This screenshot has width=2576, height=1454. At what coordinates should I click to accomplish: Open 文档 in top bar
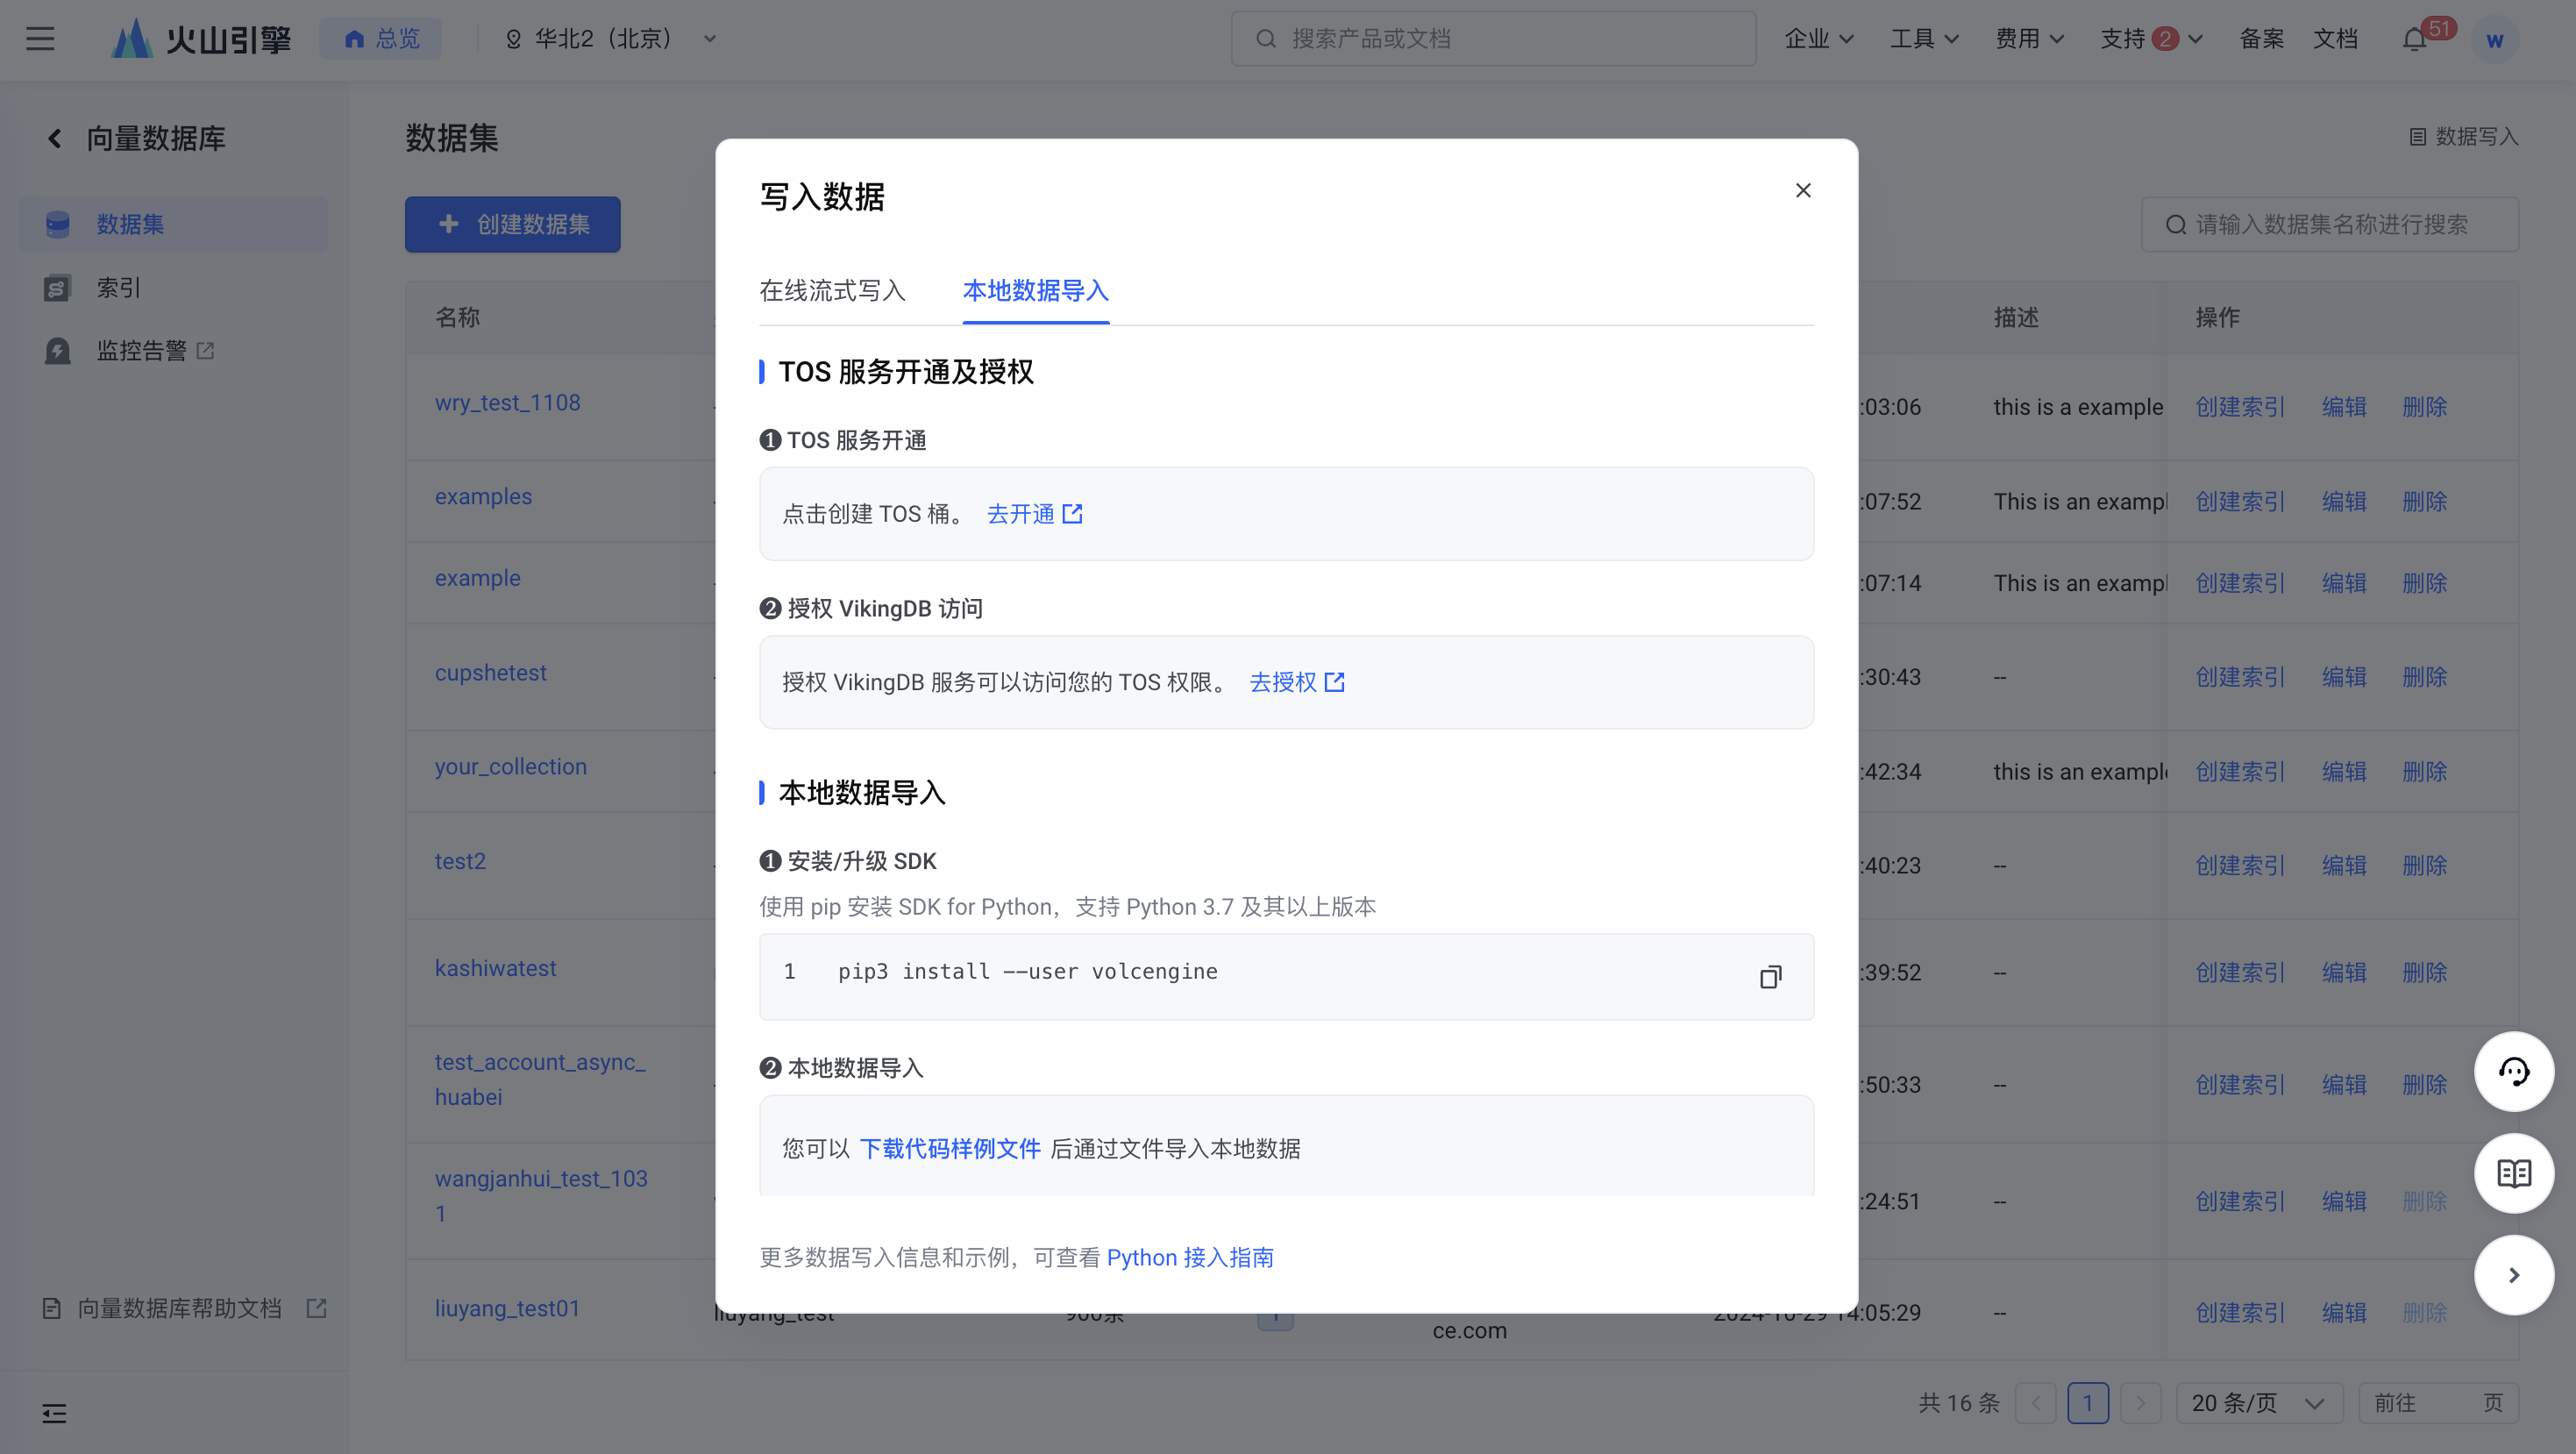(2335, 39)
